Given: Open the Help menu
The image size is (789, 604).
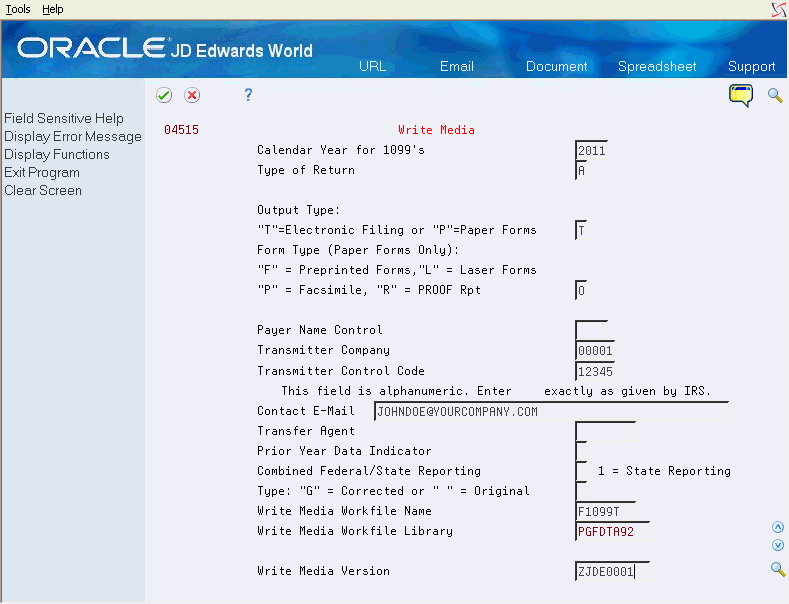Looking at the screenshot, I should 52,9.
